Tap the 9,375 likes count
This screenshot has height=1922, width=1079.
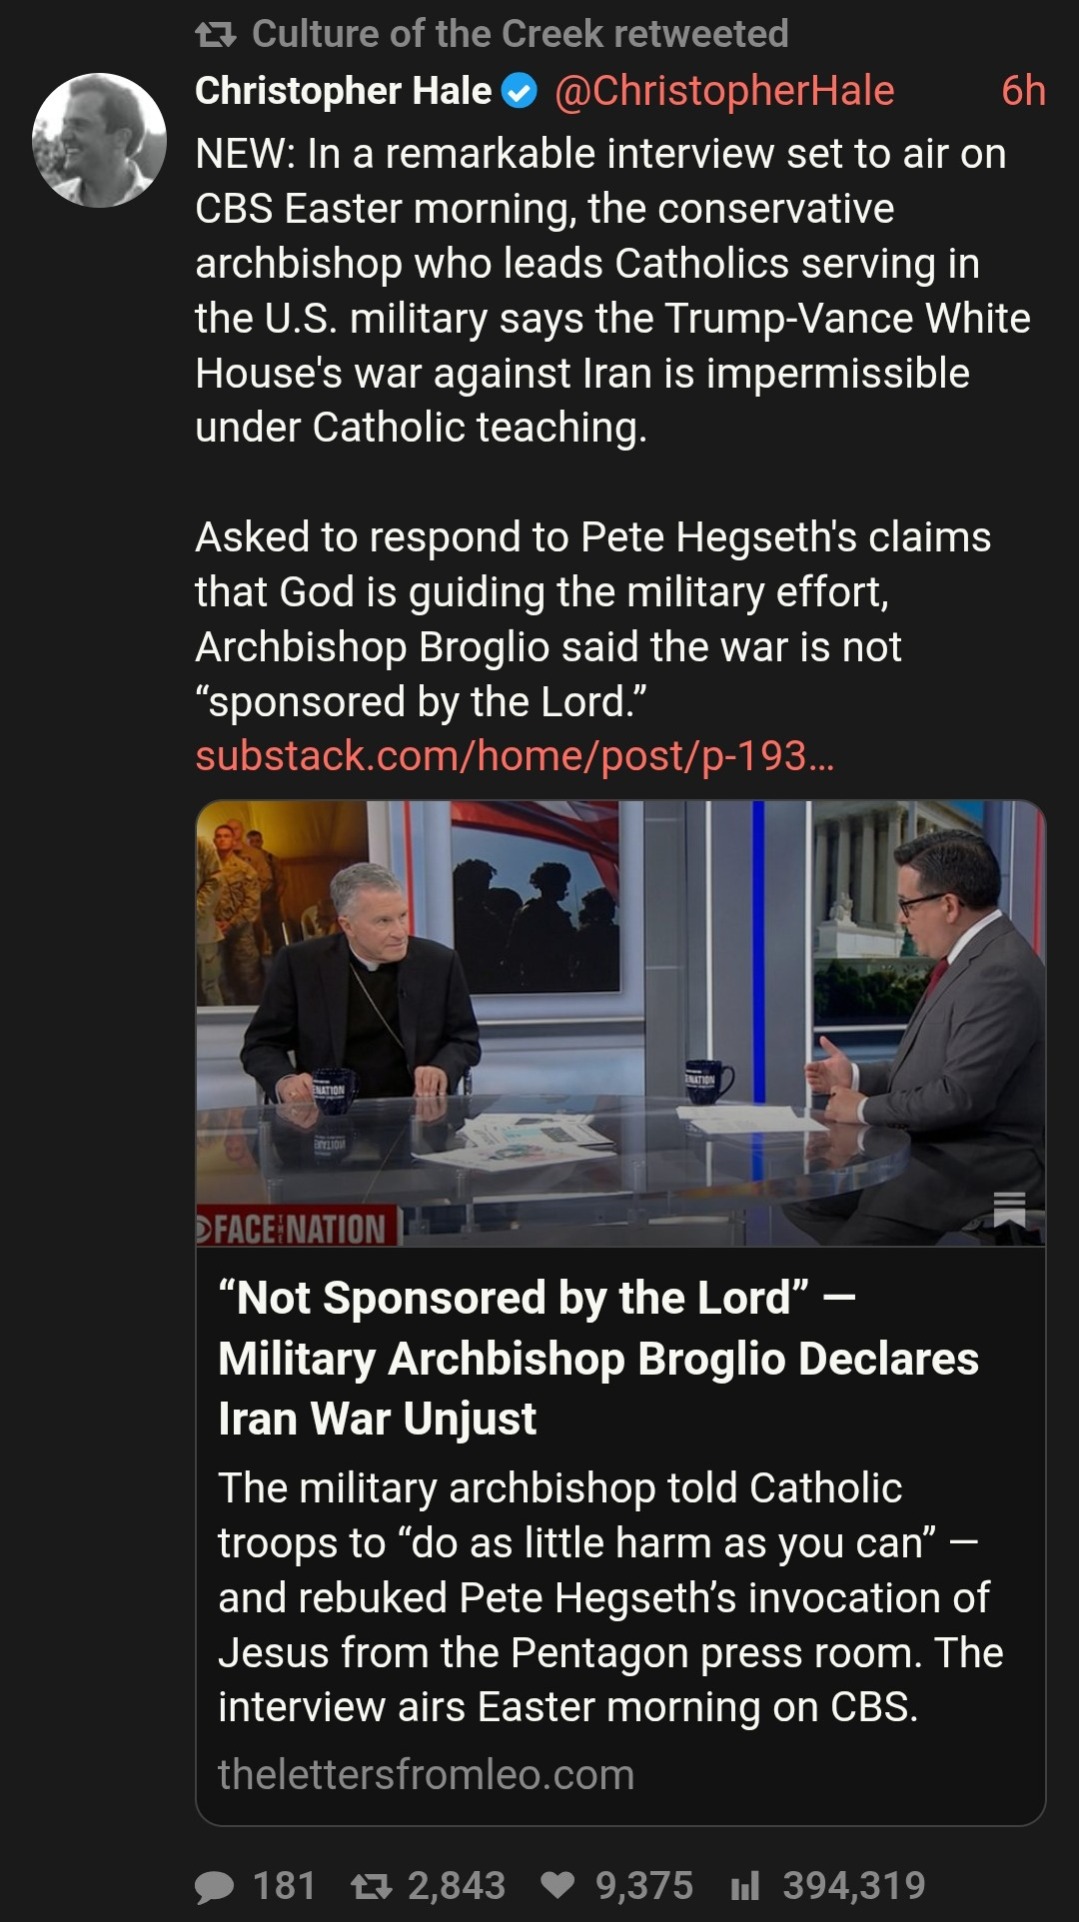pos(644,1886)
